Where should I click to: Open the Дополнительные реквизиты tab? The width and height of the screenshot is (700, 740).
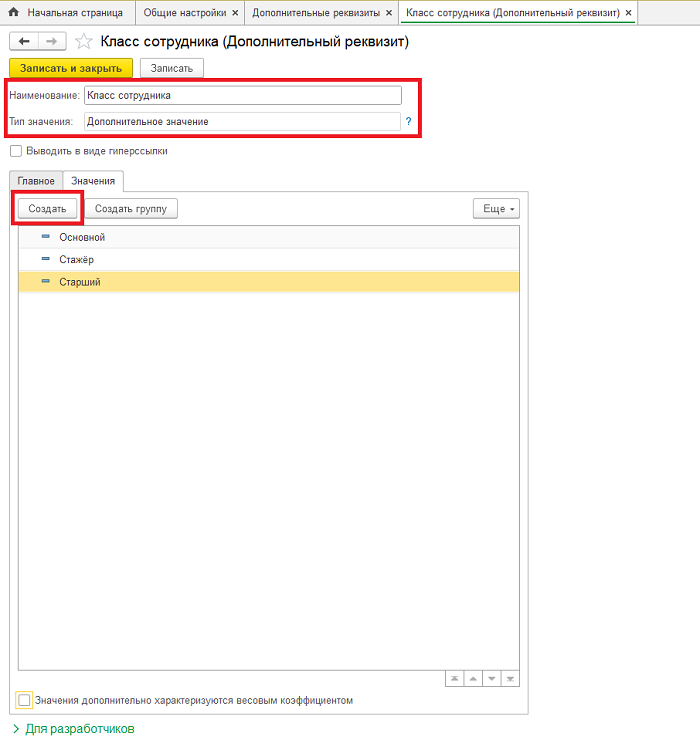point(315,13)
